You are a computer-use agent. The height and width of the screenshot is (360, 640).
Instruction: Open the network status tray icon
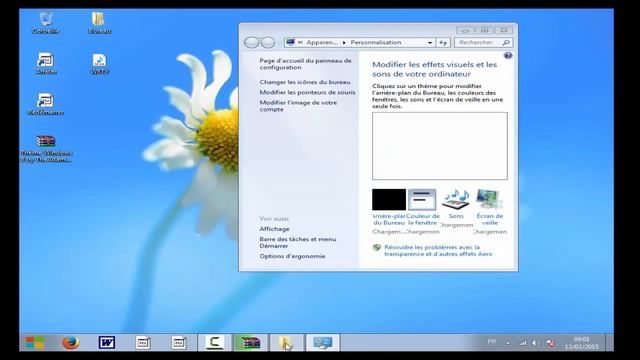click(x=522, y=343)
